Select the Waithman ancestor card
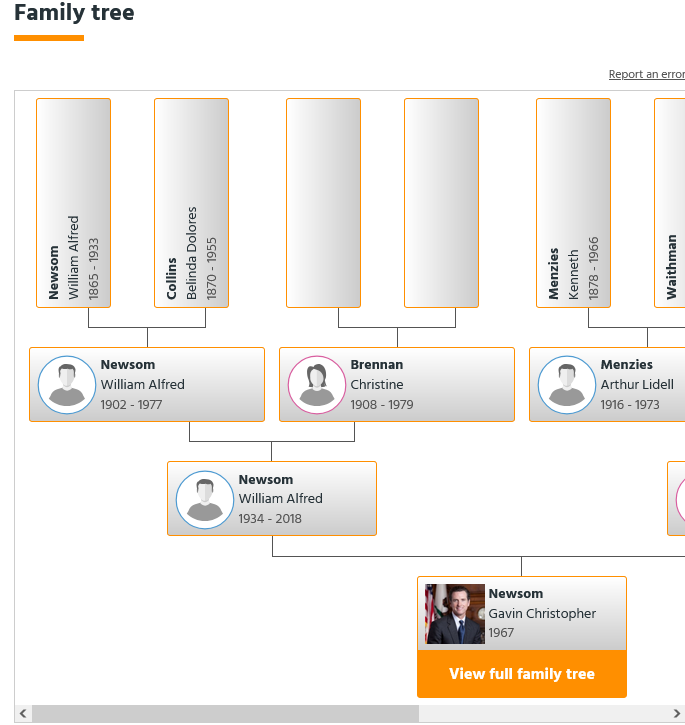 670,203
